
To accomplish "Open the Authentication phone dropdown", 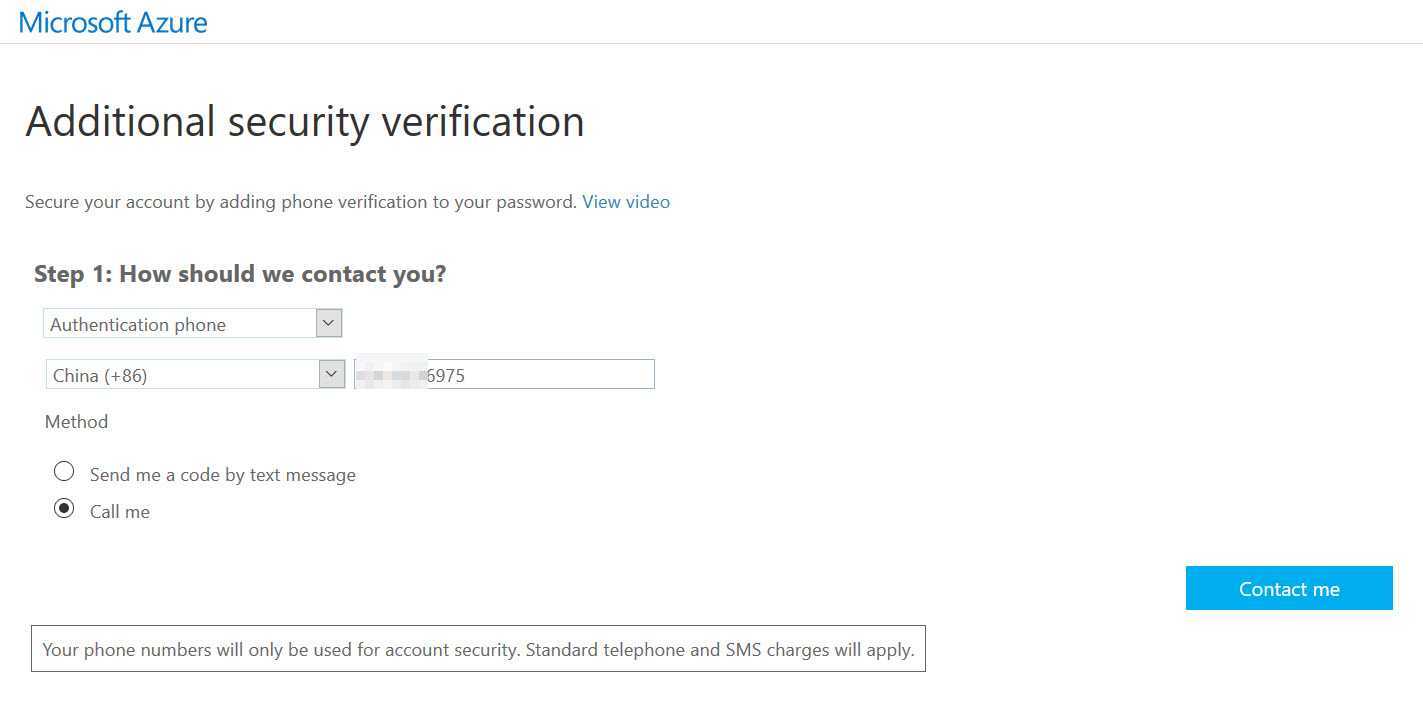I will (x=180, y=324).
